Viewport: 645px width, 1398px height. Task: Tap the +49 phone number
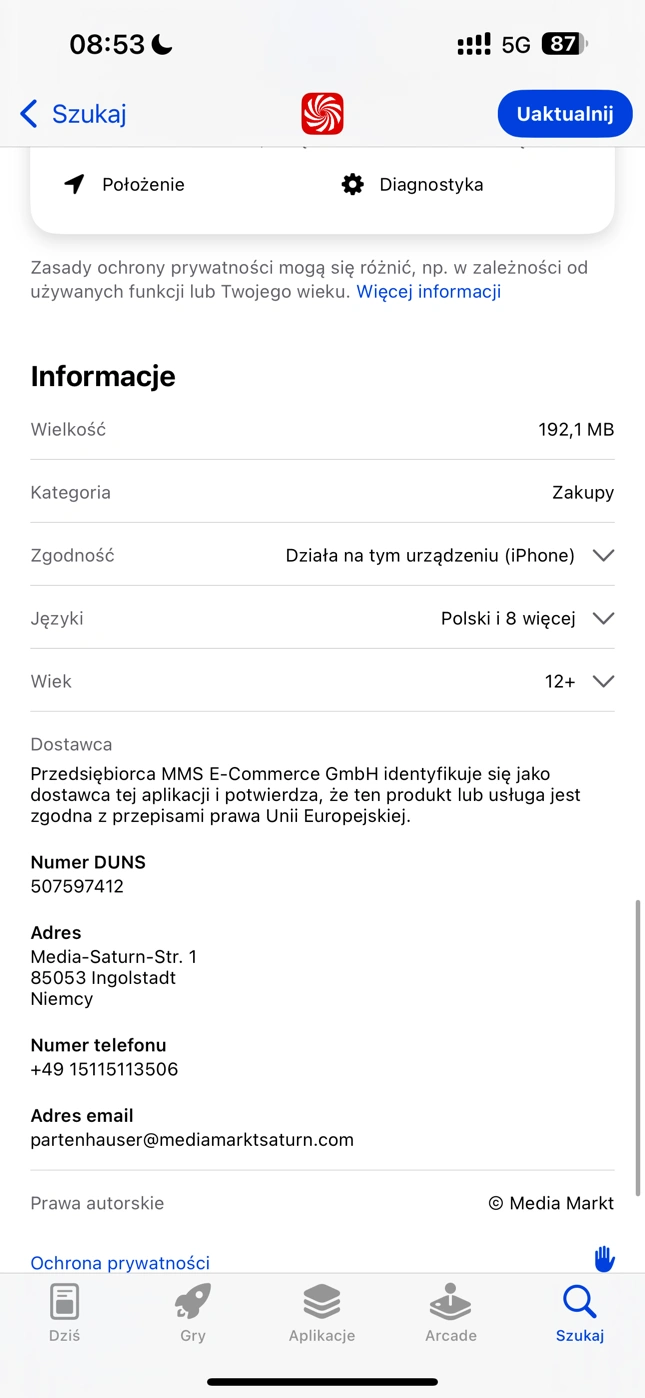tap(104, 1069)
